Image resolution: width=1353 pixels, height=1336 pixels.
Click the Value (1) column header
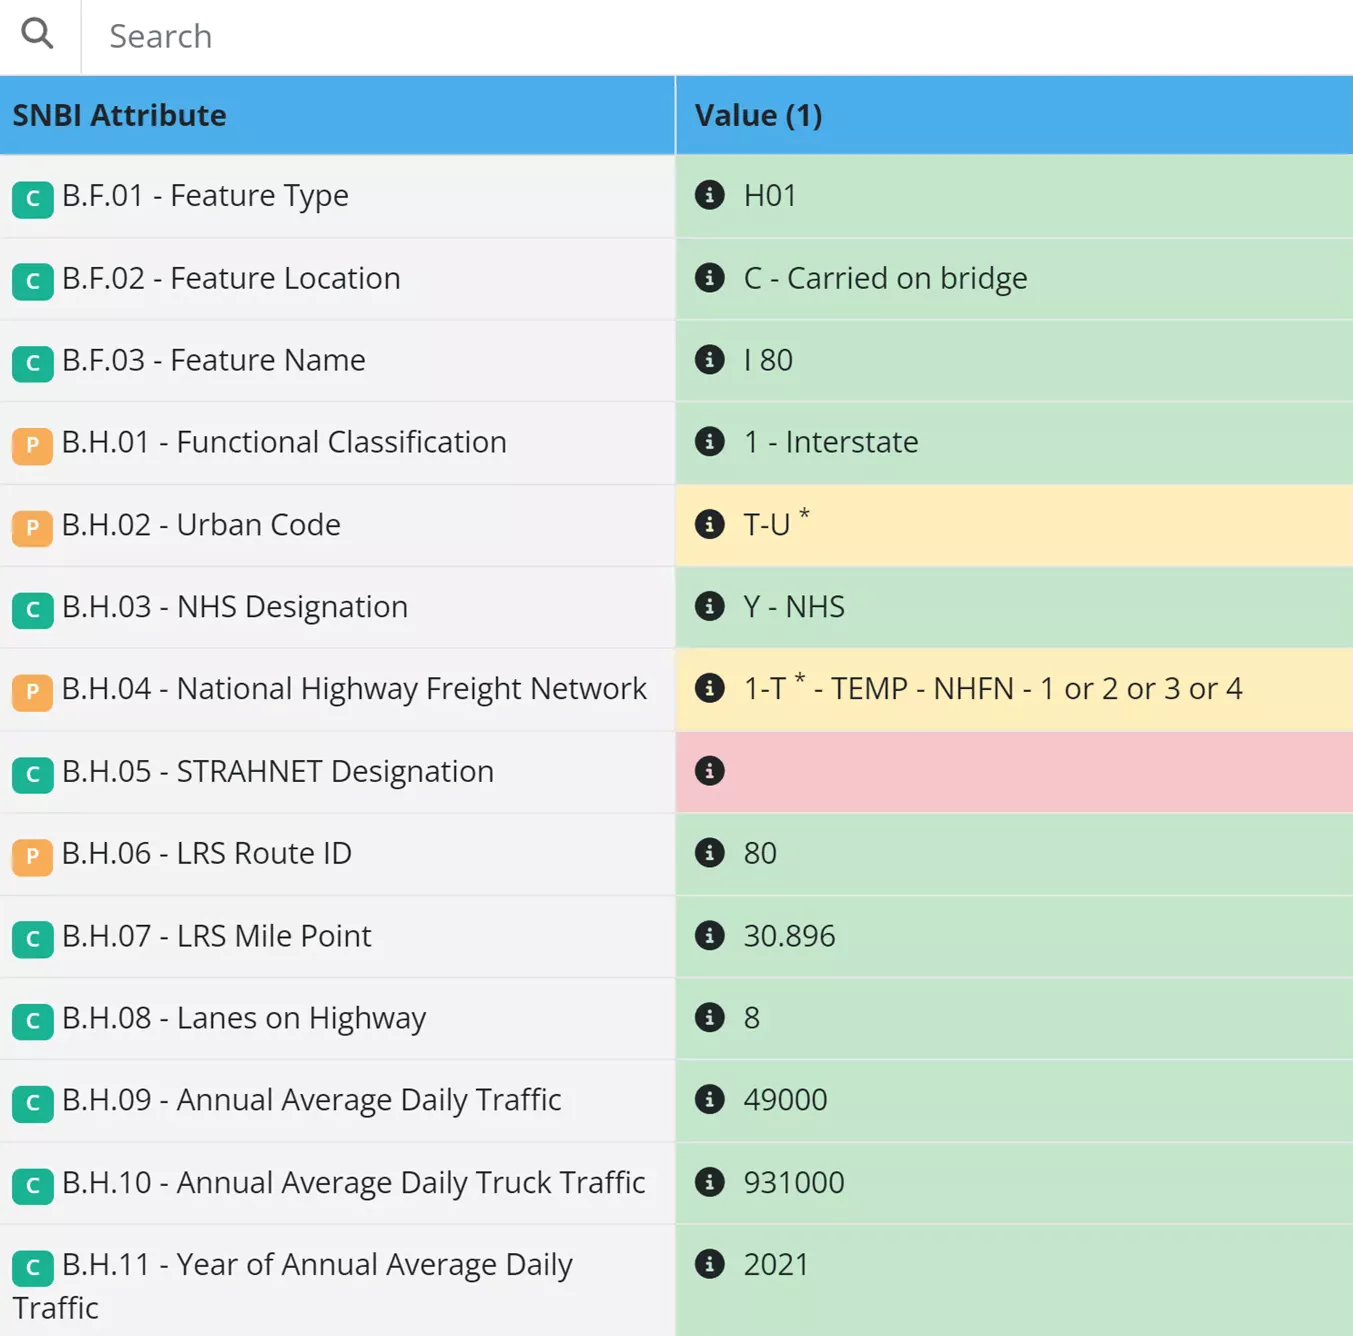pos(758,115)
